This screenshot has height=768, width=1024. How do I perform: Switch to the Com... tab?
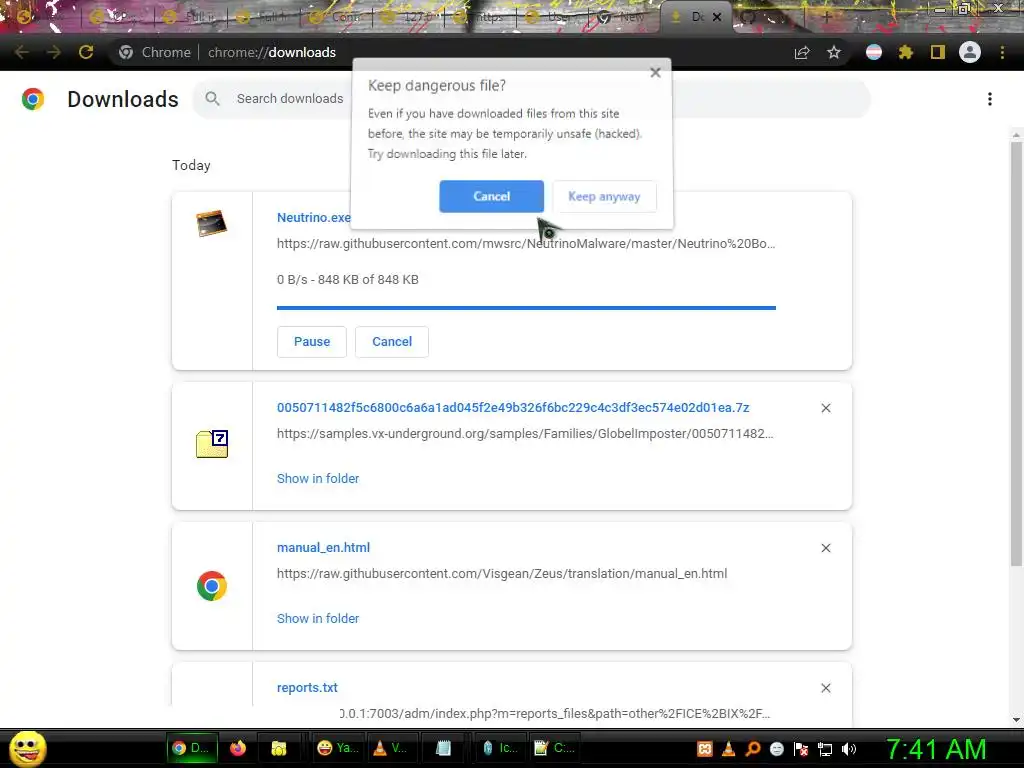click(x=336, y=17)
